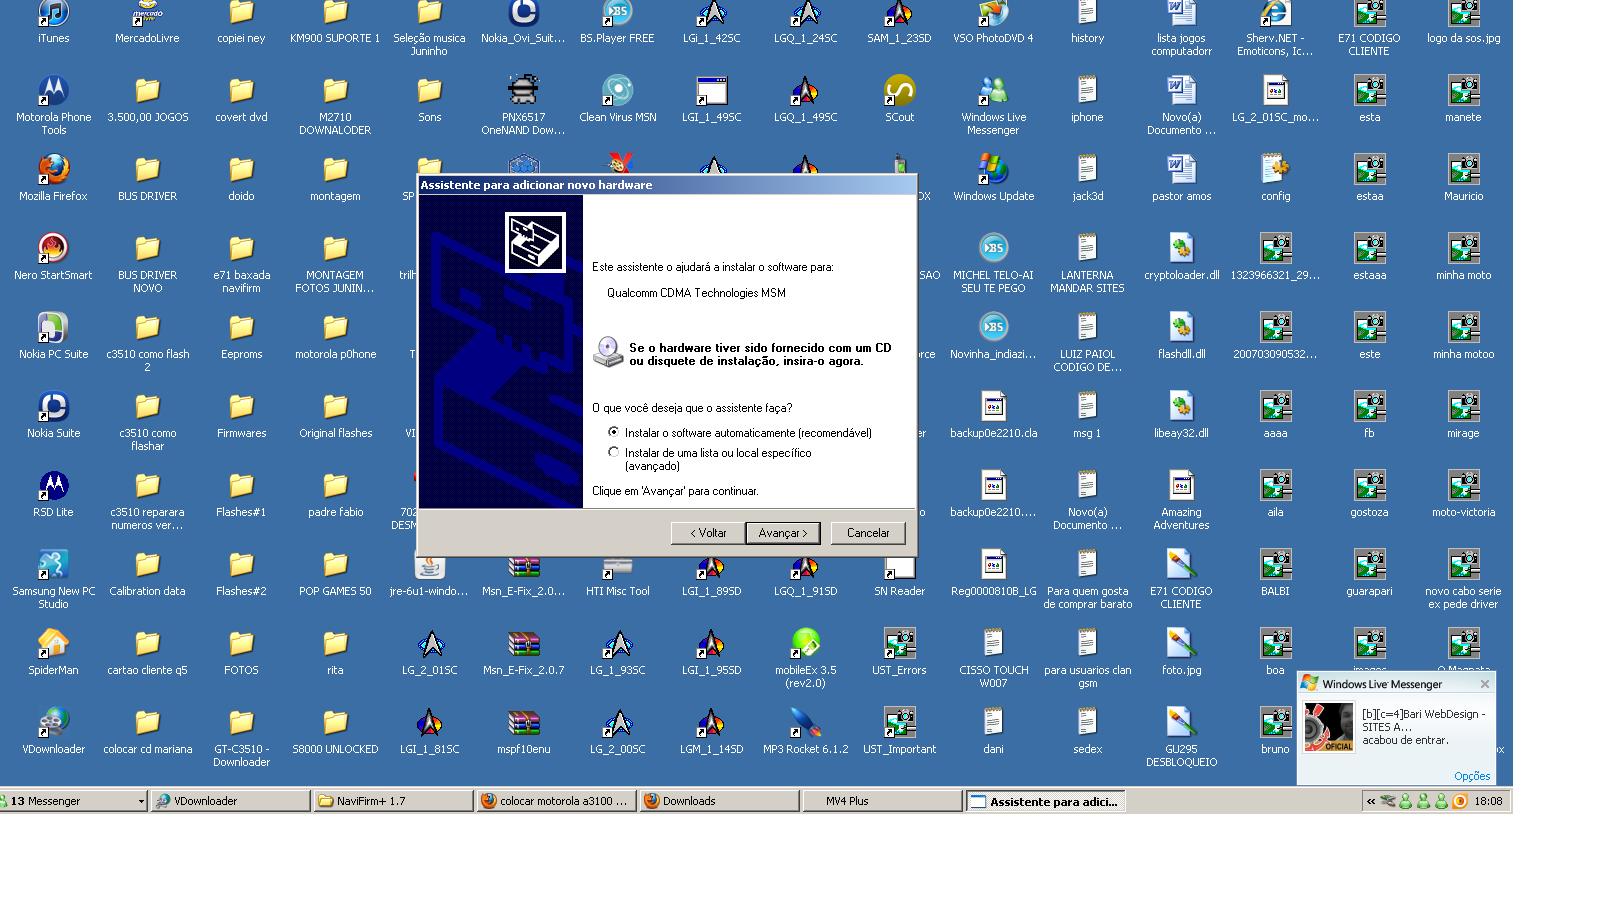Screen dimensions: 1600x900
Task: Open Opções link in Messenger popup
Action: [1471, 776]
